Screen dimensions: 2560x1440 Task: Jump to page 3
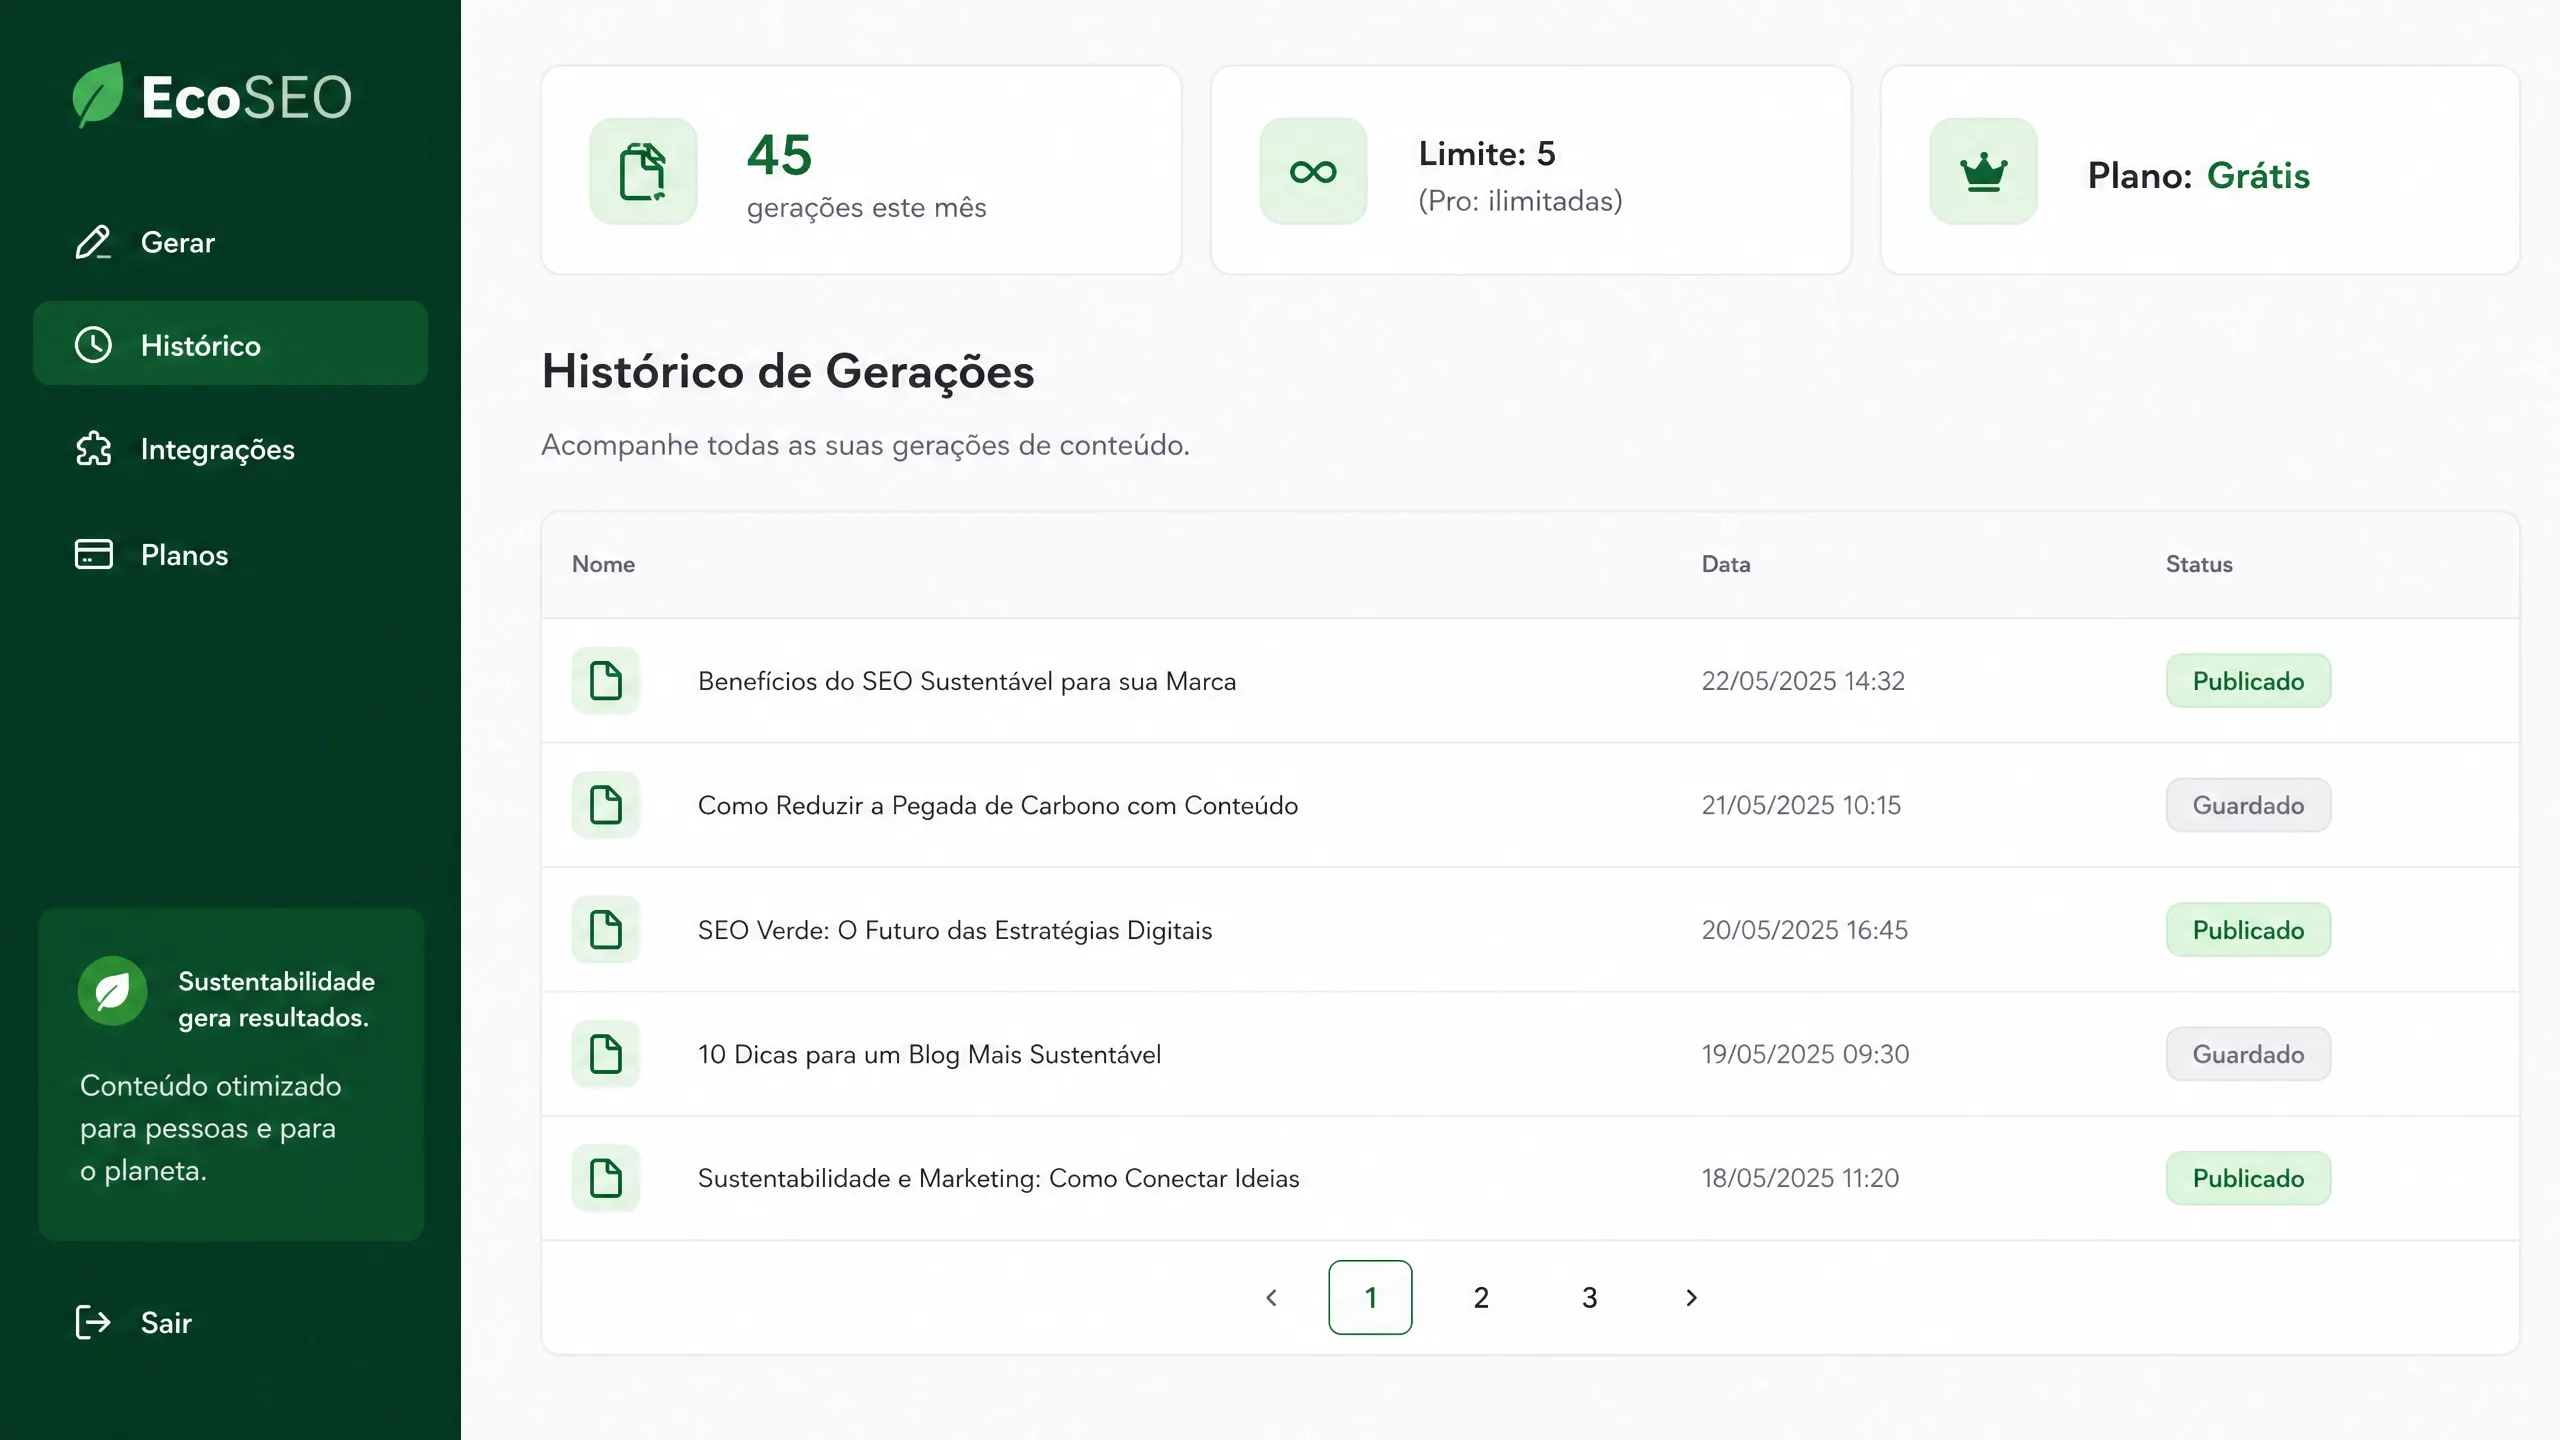1590,1298
